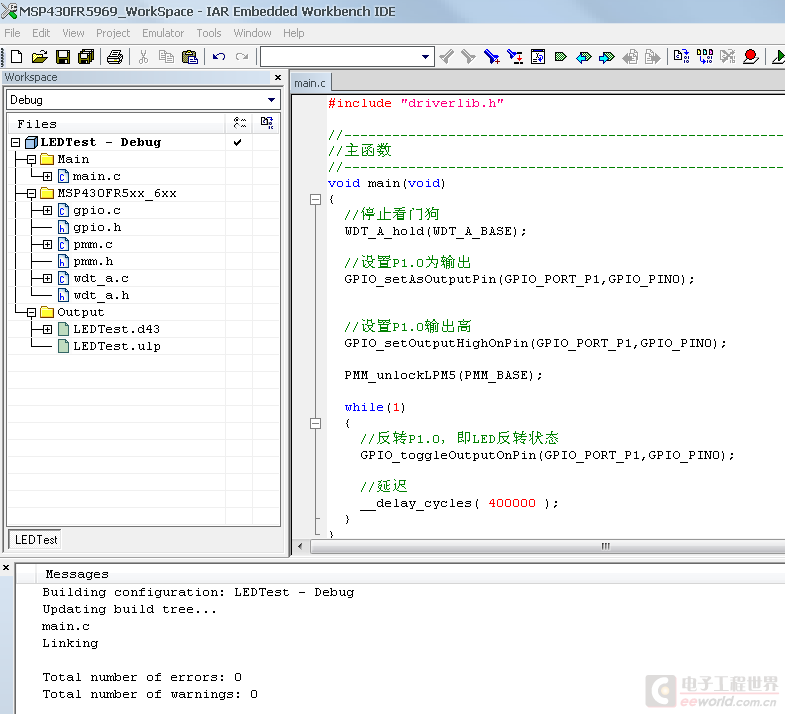Screen dimensions: 785x714
Task: Select the LEDTest workspace tab at bottom
Action: 36,540
